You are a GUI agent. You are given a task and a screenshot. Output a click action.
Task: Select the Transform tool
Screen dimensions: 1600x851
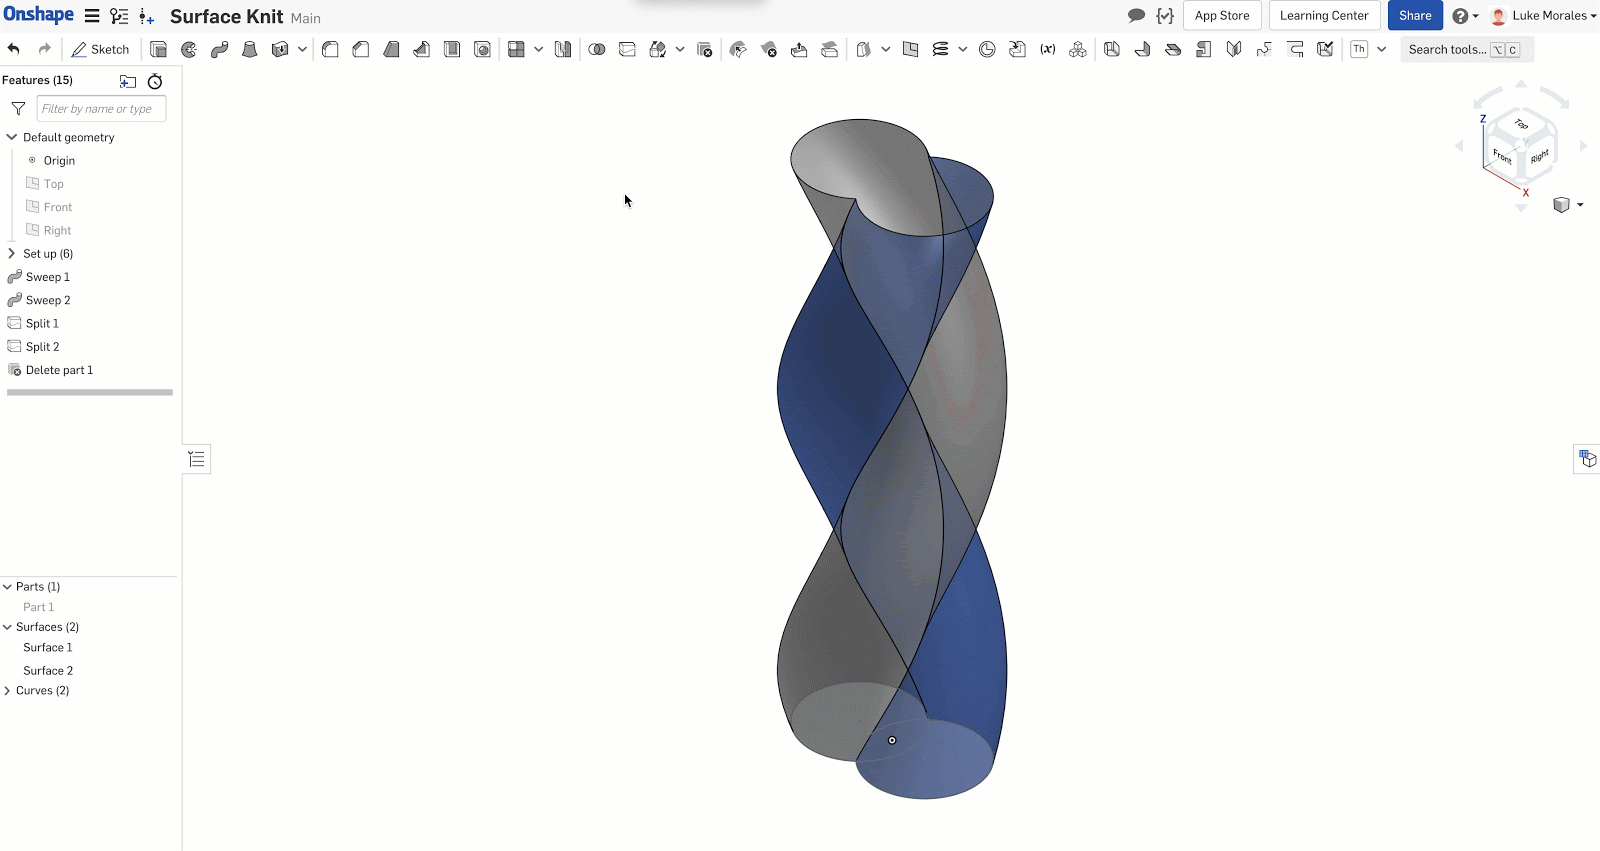click(x=657, y=49)
